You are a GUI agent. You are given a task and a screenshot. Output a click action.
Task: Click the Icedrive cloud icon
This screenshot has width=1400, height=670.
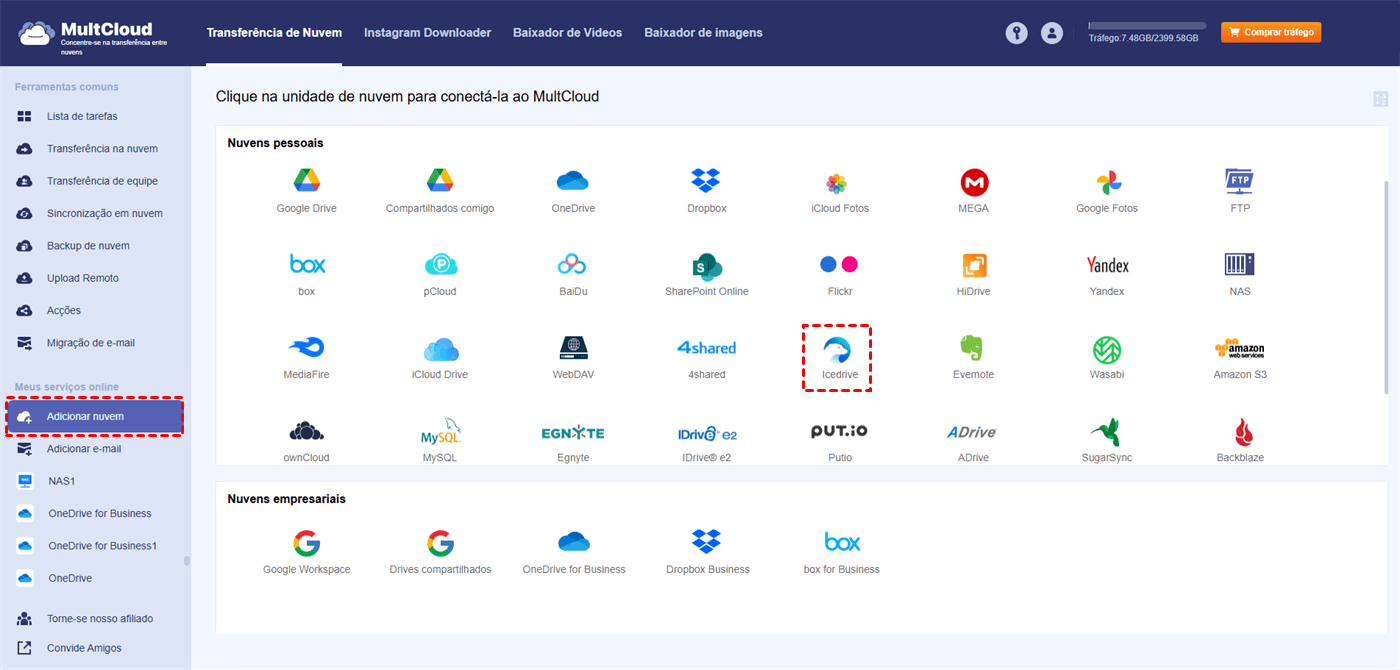(839, 348)
